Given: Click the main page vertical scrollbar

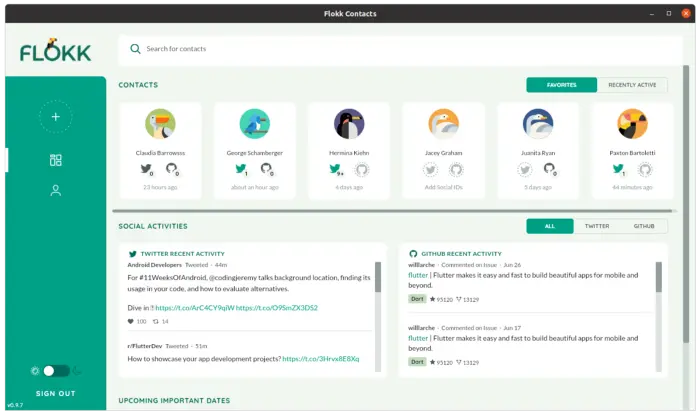Looking at the screenshot, I should [x=686, y=204].
